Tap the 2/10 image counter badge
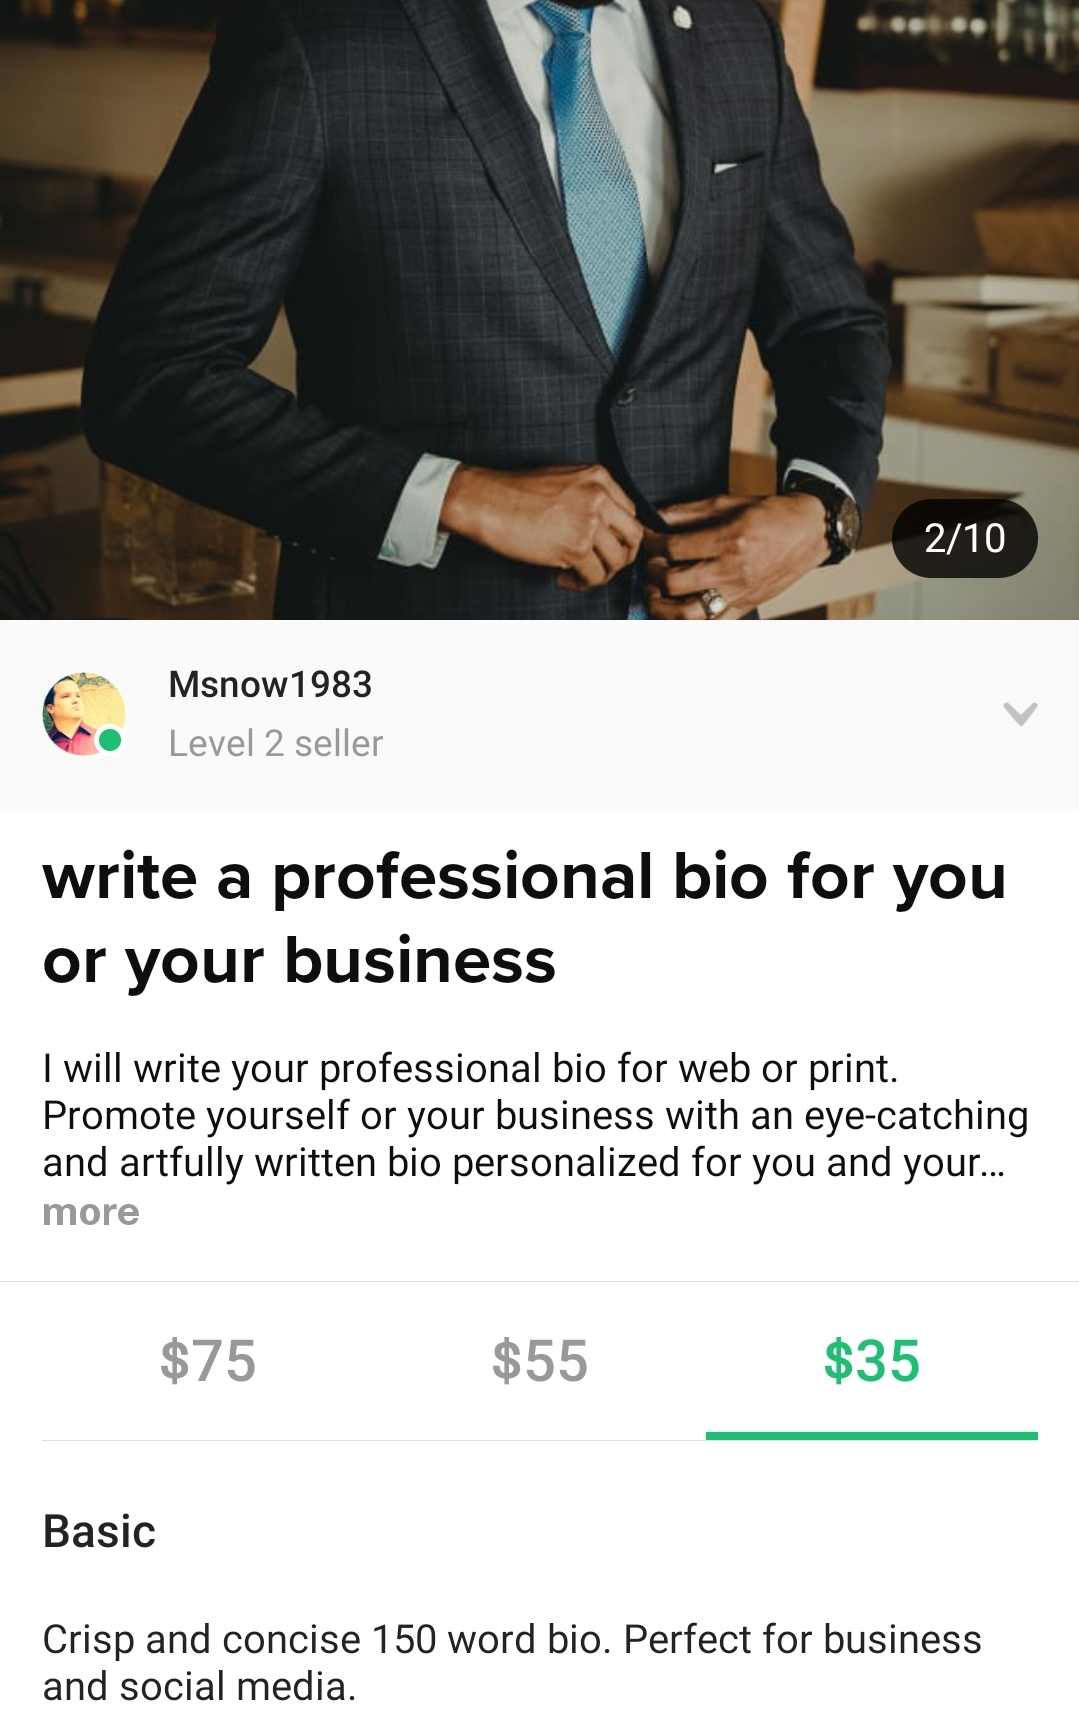This screenshot has height=1727, width=1079. [x=964, y=538]
